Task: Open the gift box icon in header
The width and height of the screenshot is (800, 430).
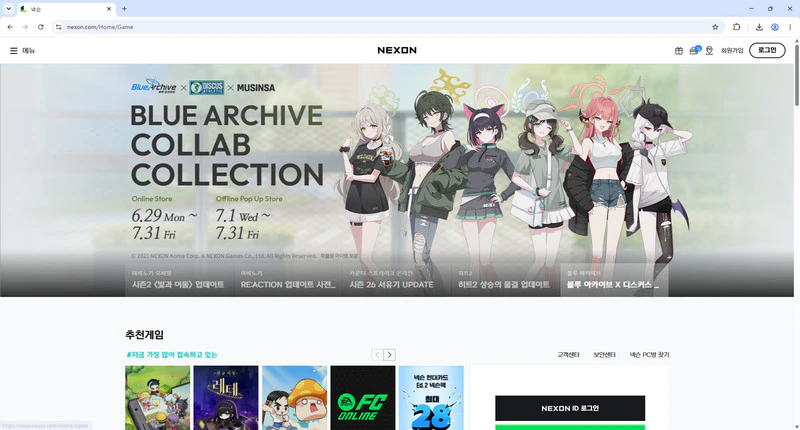Action: (679, 50)
